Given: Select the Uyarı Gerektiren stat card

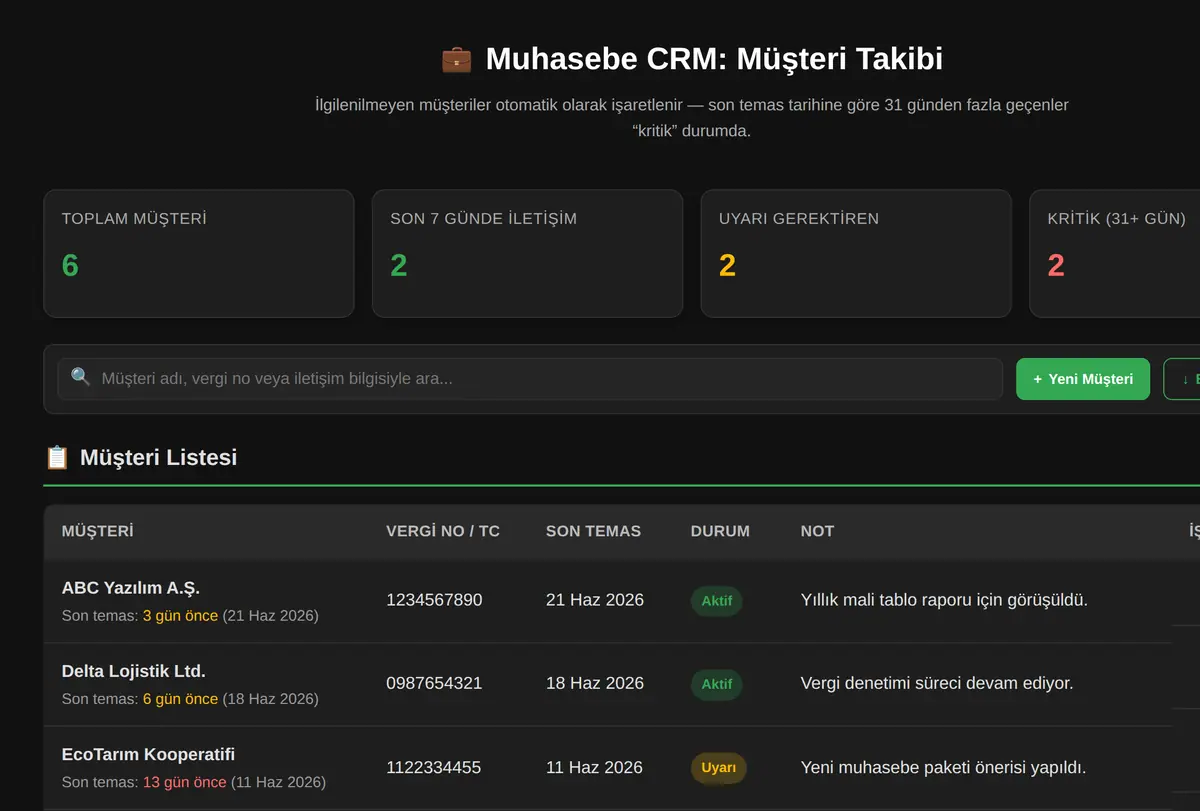Looking at the screenshot, I should click(x=856, y=253).
